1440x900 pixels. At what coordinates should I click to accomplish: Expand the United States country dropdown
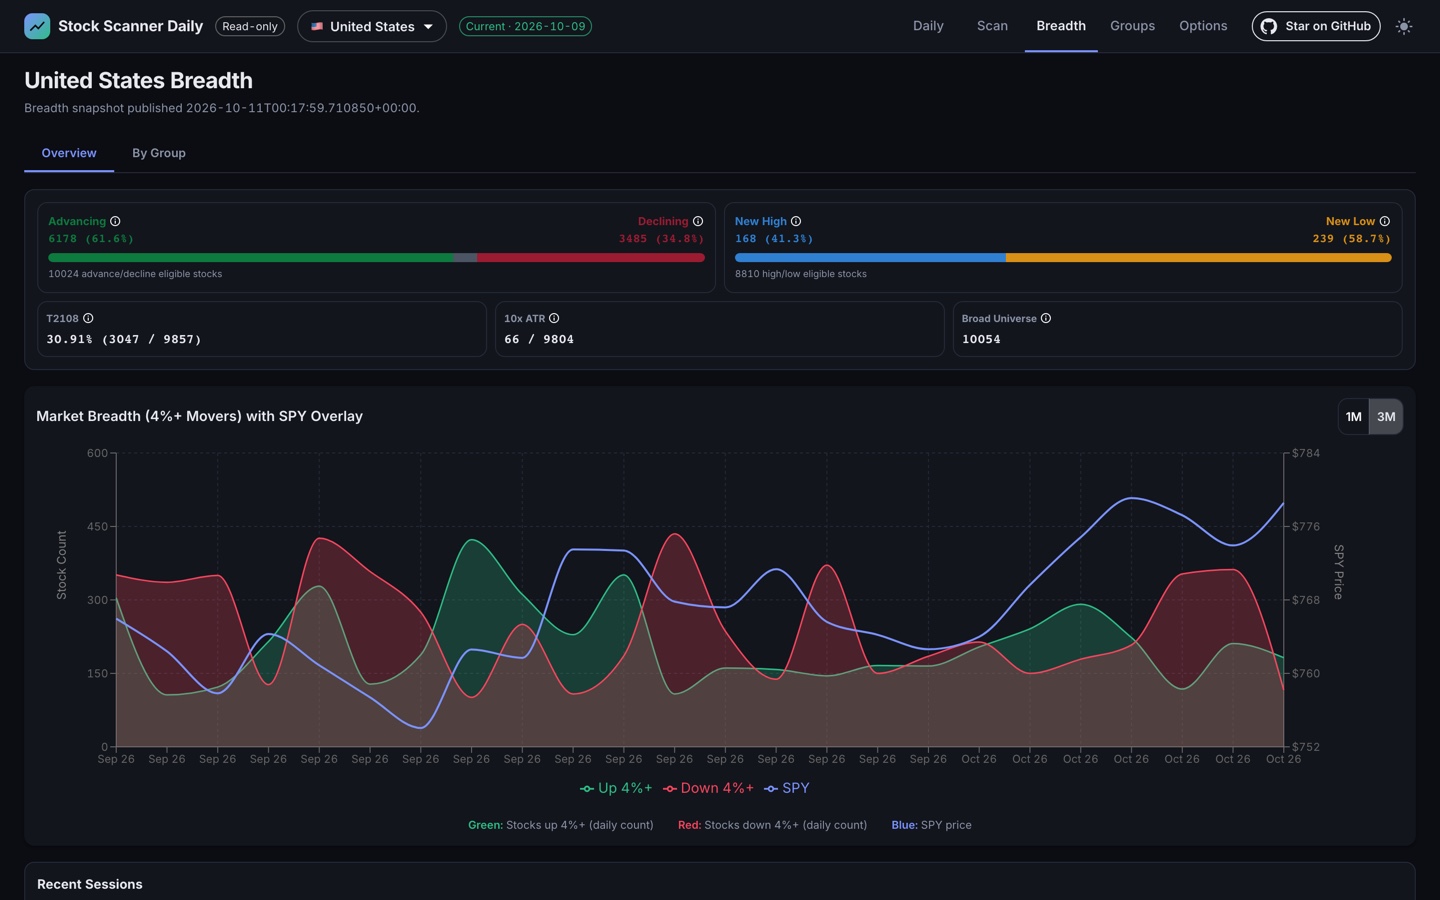(x=372, y=26)
